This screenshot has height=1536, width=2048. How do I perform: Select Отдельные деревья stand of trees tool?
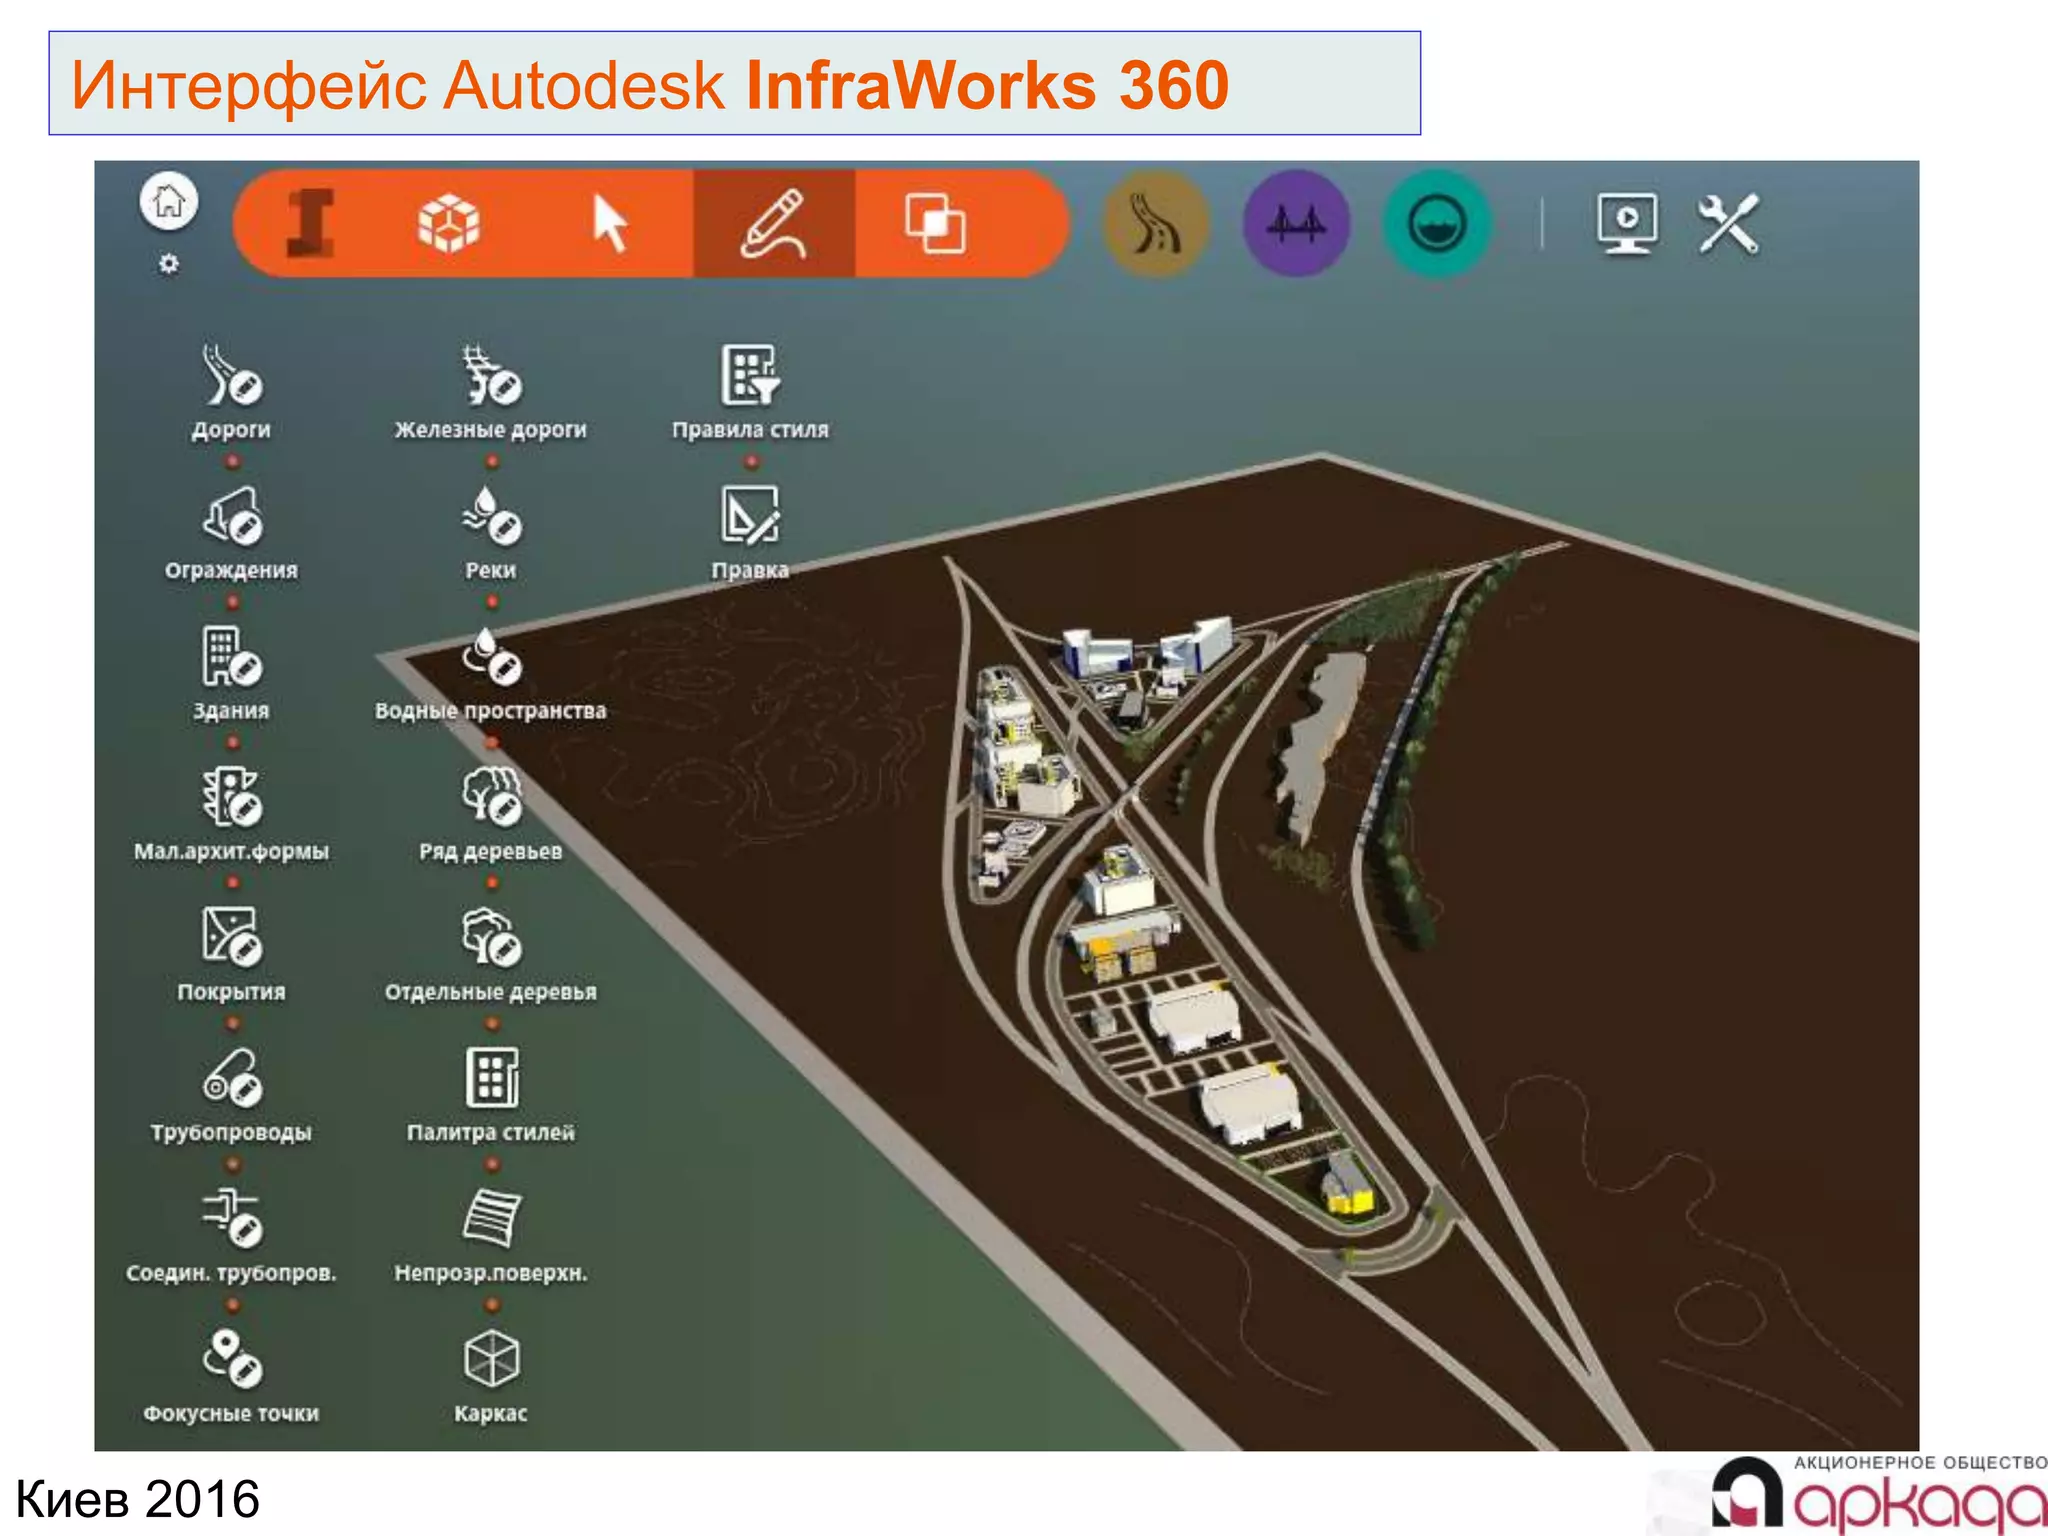click(x=490, y=955)
